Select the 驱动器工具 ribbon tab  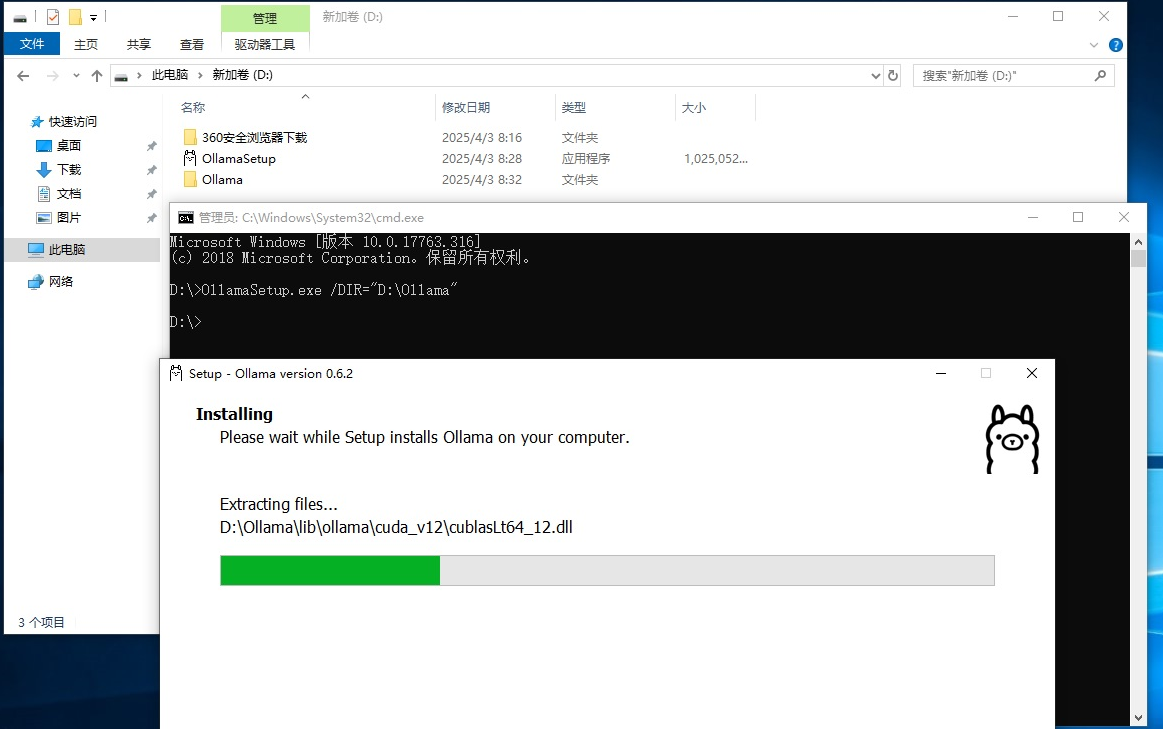click(x=265, y=44)
